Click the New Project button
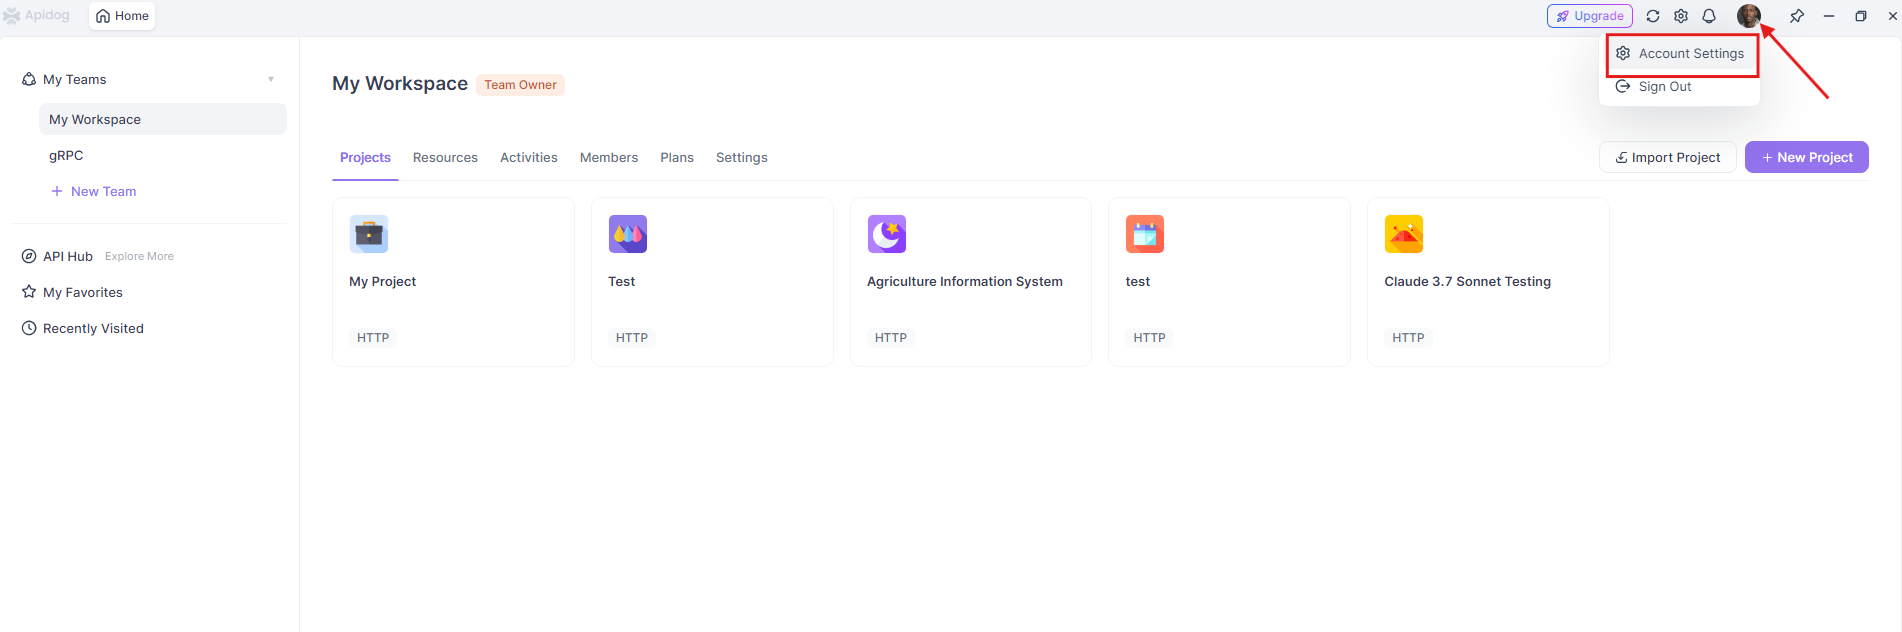Image resolution: width=1902 pixels, height=632 pixels. 1807,157
